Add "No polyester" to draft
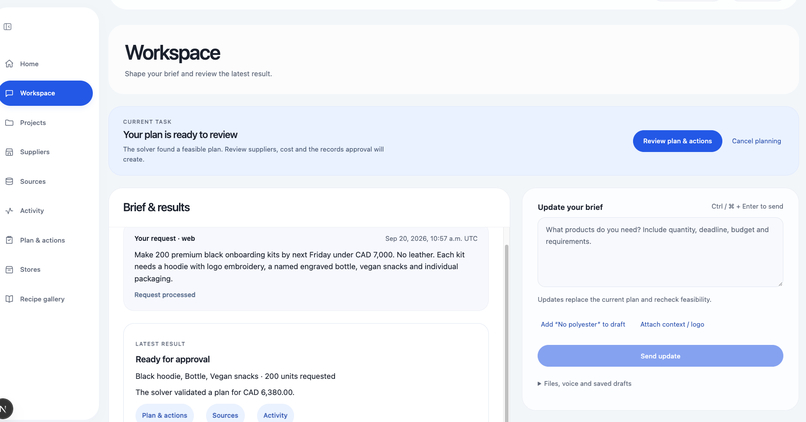This screenshot has width=806, height=422. pos(583,324)
